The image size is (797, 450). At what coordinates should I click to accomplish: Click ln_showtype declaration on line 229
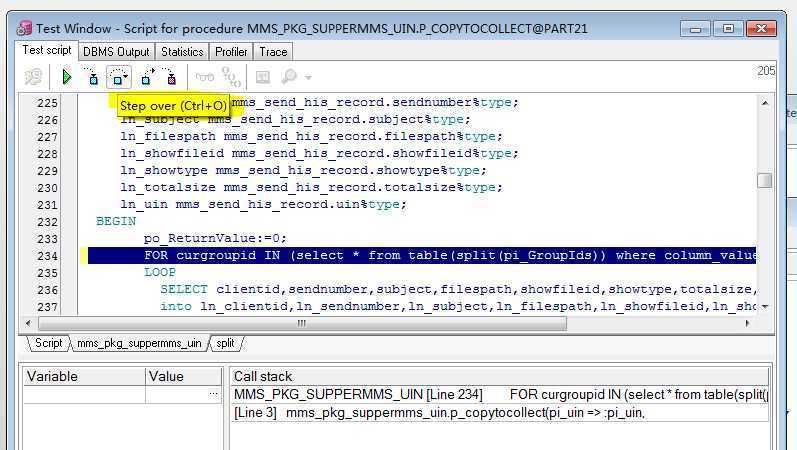tap(303, 170)
